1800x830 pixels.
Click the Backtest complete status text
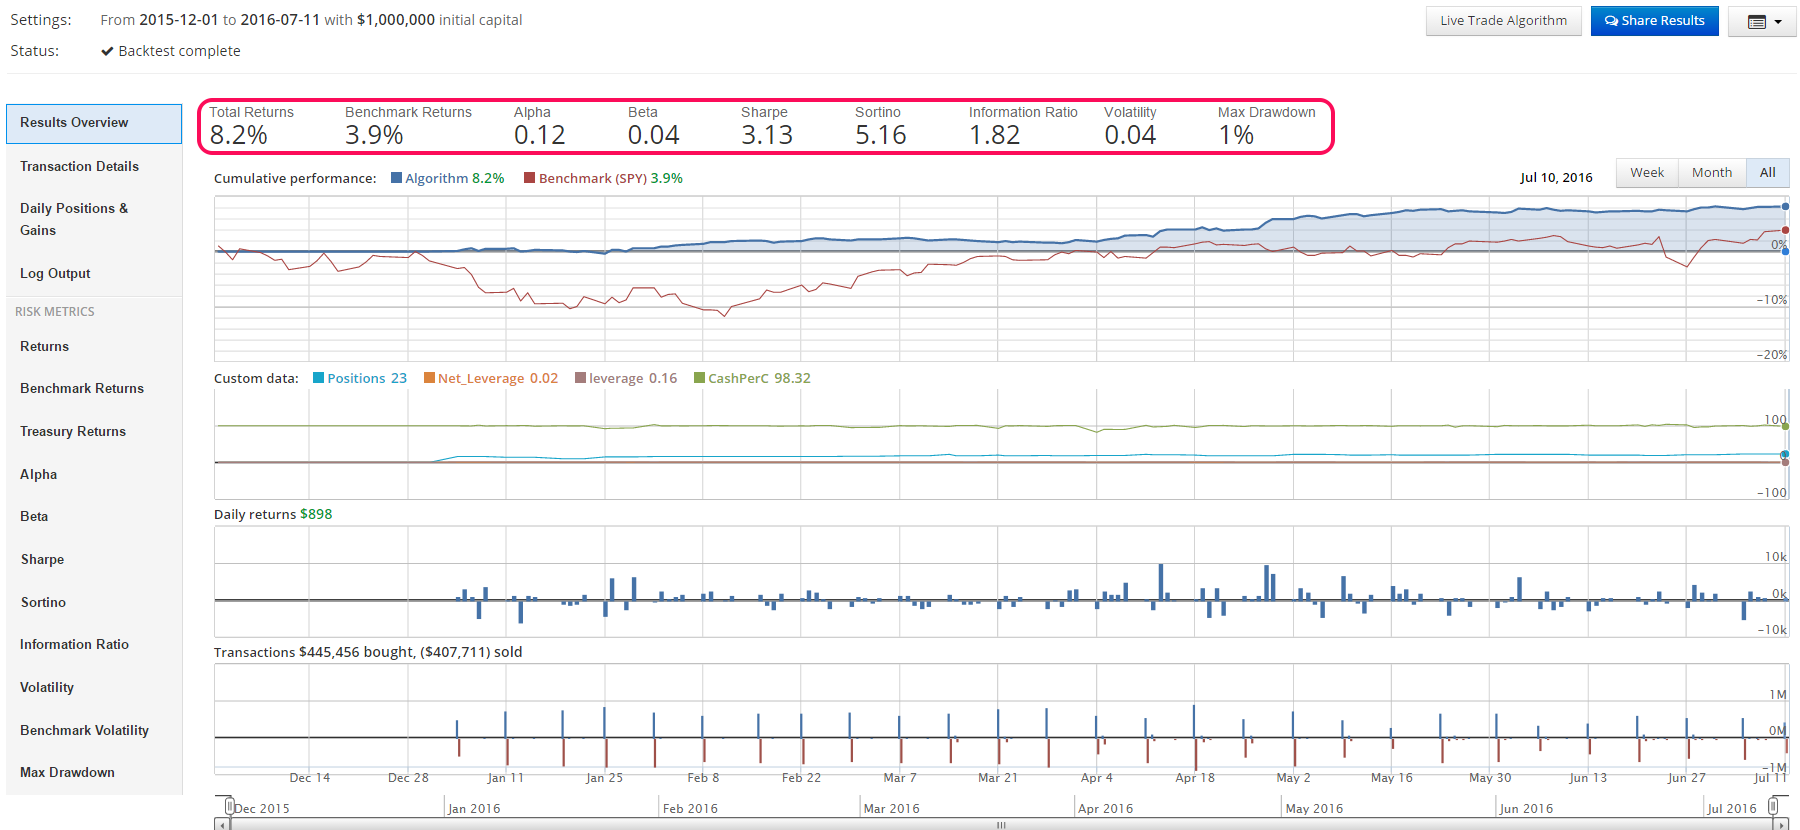(179, 51)
